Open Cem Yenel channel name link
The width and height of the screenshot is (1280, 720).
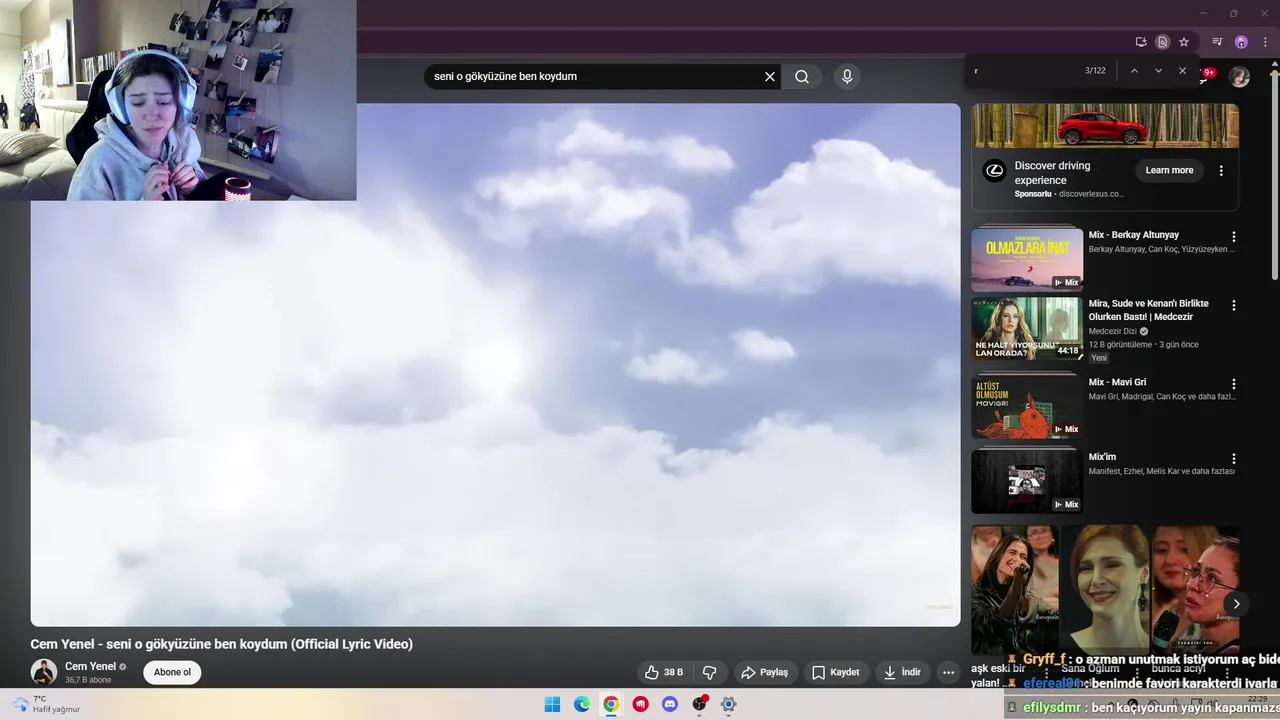(90, 666)
